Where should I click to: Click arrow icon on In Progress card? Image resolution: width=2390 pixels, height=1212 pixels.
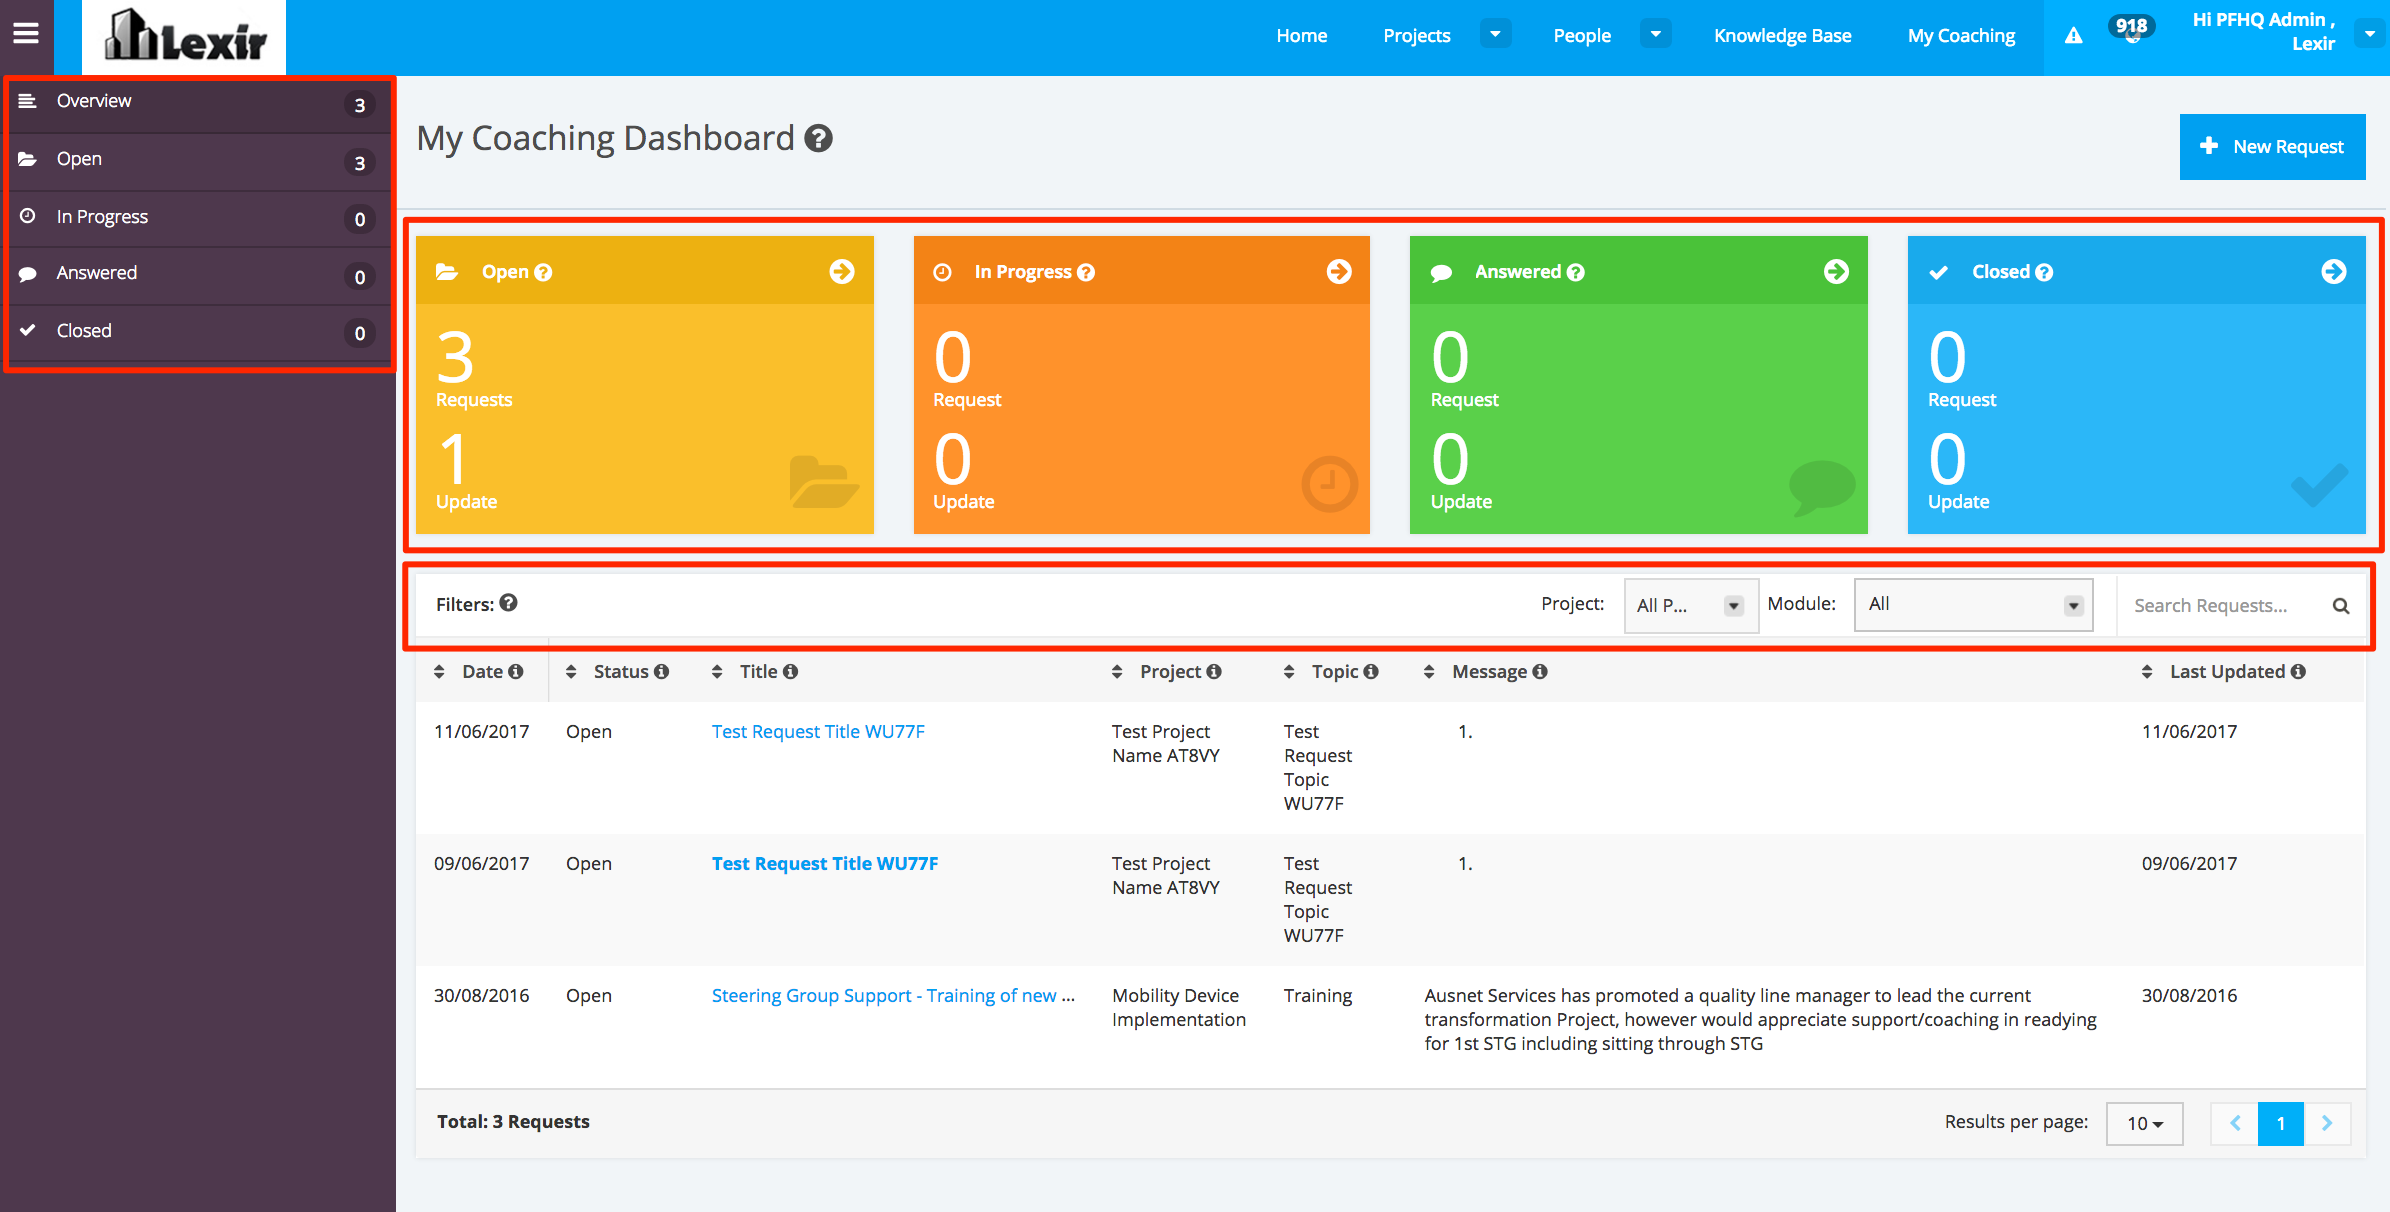1339,271
